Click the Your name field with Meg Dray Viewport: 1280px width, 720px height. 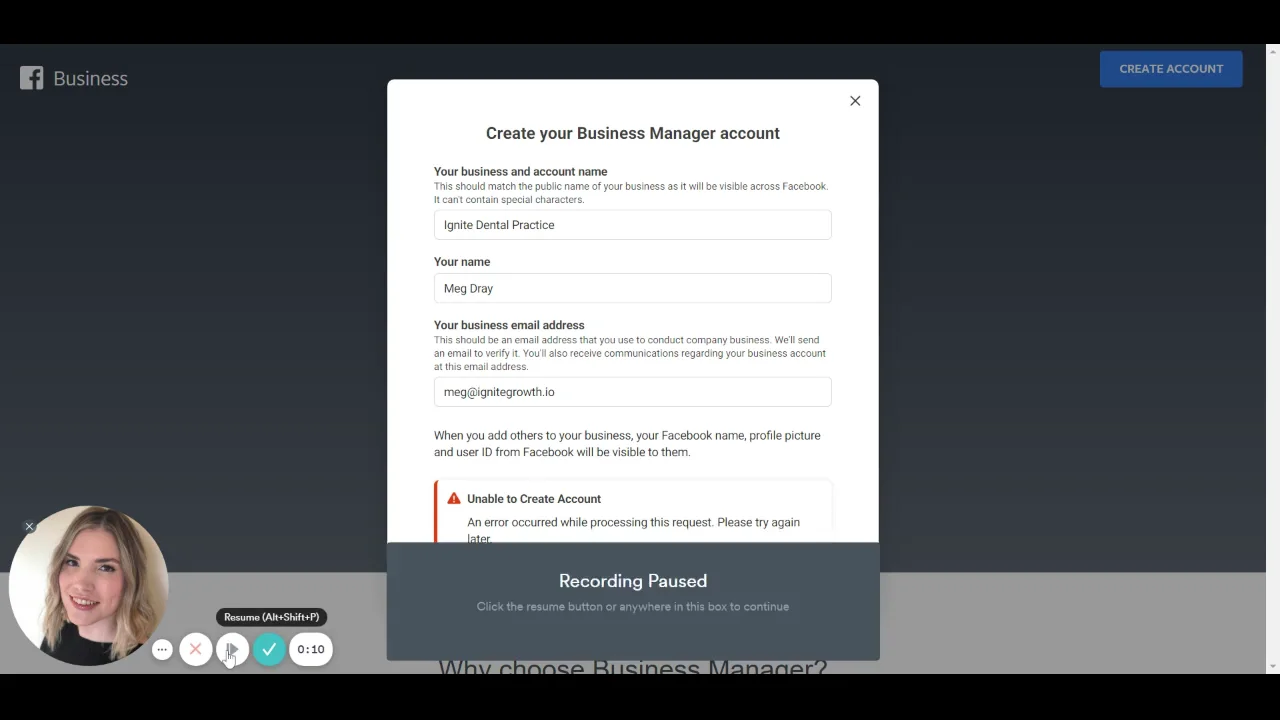click(x=632, y=288)
